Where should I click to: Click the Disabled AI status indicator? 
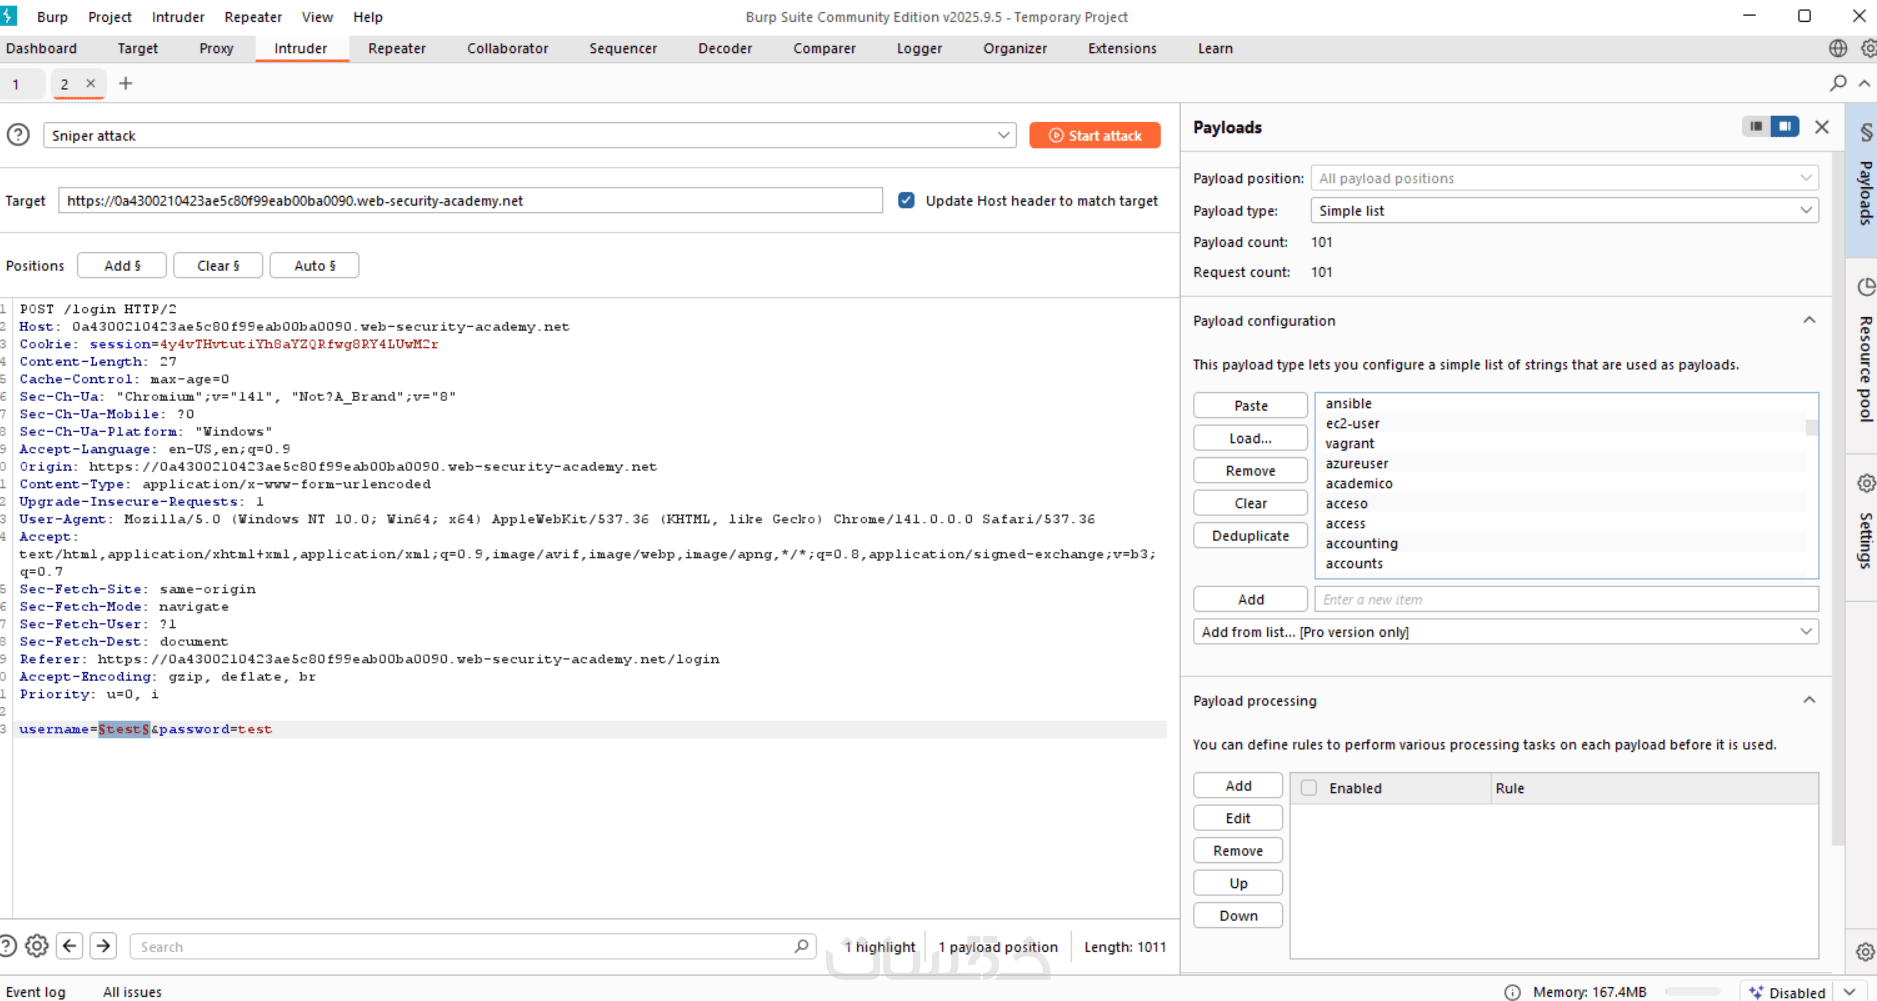(x=1787, y=992)
